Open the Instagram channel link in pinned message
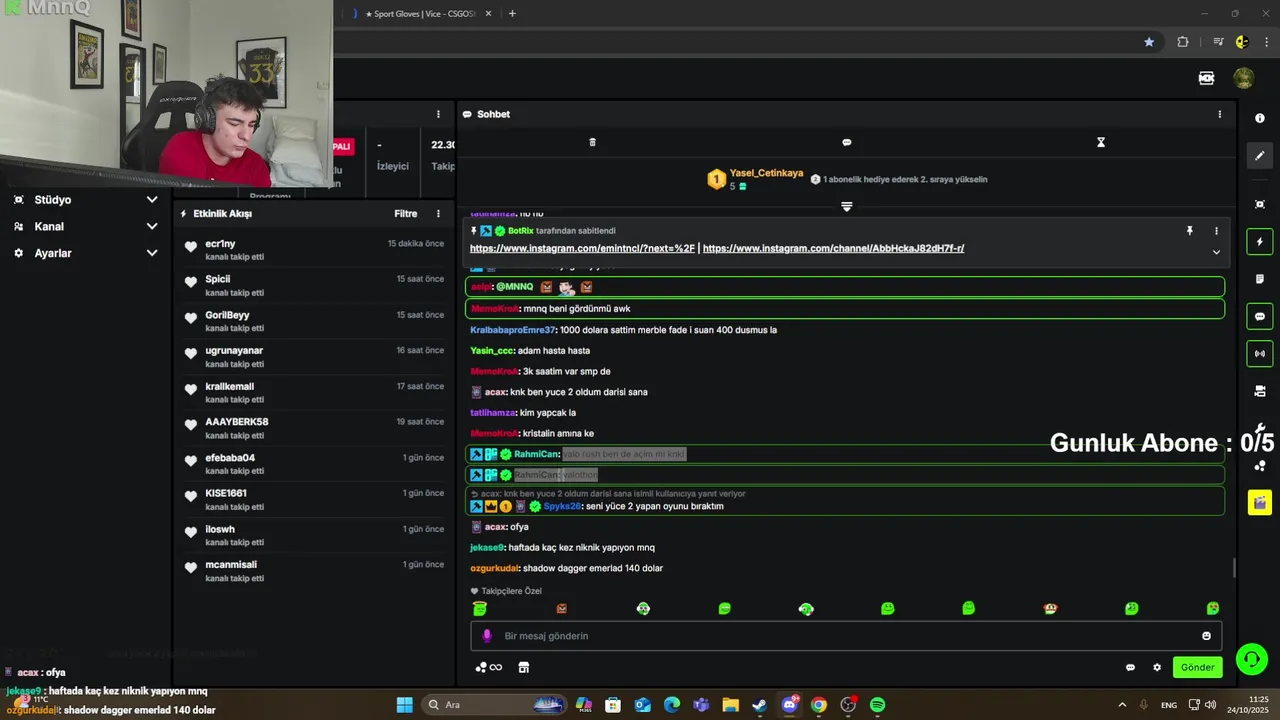This screenshot has width=1280, height=720. click(x=833, y=248)
